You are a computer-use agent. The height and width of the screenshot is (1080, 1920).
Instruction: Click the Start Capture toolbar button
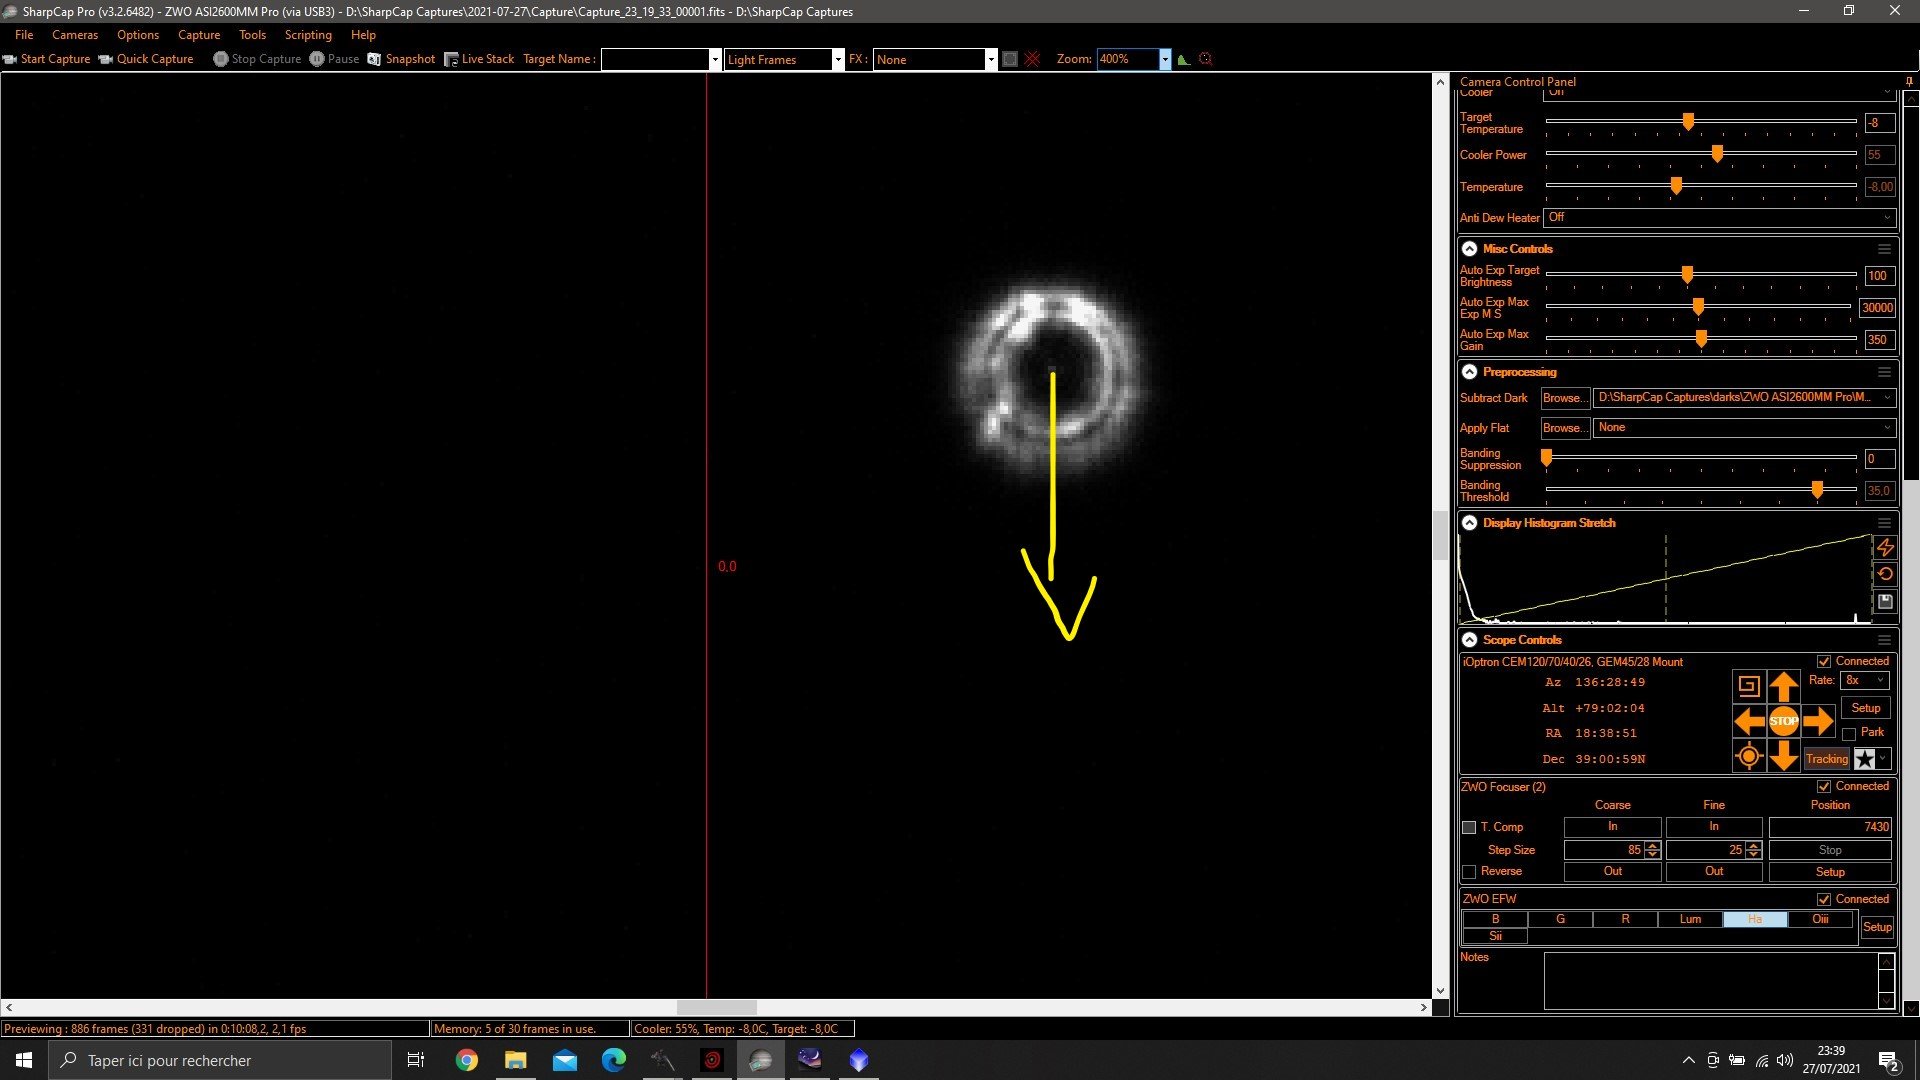point(47,59)
